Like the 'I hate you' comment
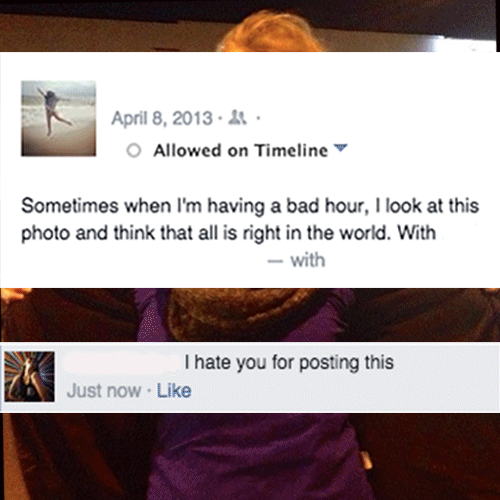 pos(174,391)
